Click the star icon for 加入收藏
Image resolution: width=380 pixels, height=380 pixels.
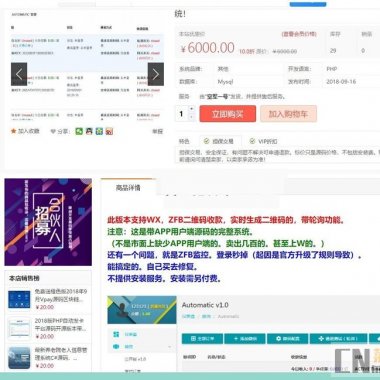(13, 131)
